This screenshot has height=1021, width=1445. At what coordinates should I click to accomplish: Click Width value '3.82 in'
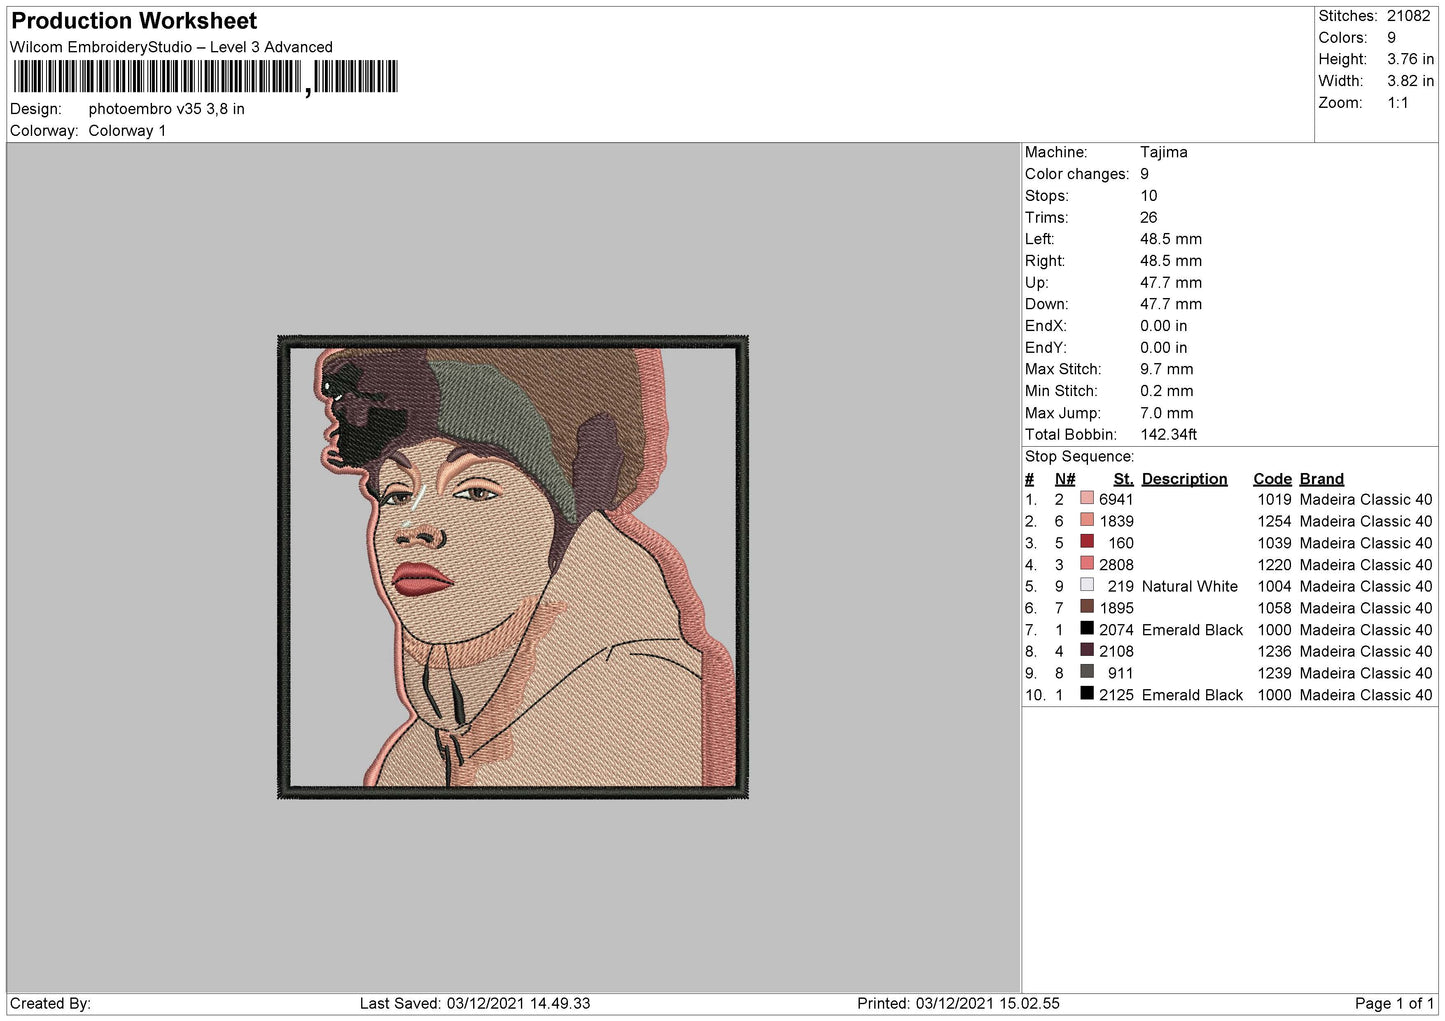pos(1410,81)
